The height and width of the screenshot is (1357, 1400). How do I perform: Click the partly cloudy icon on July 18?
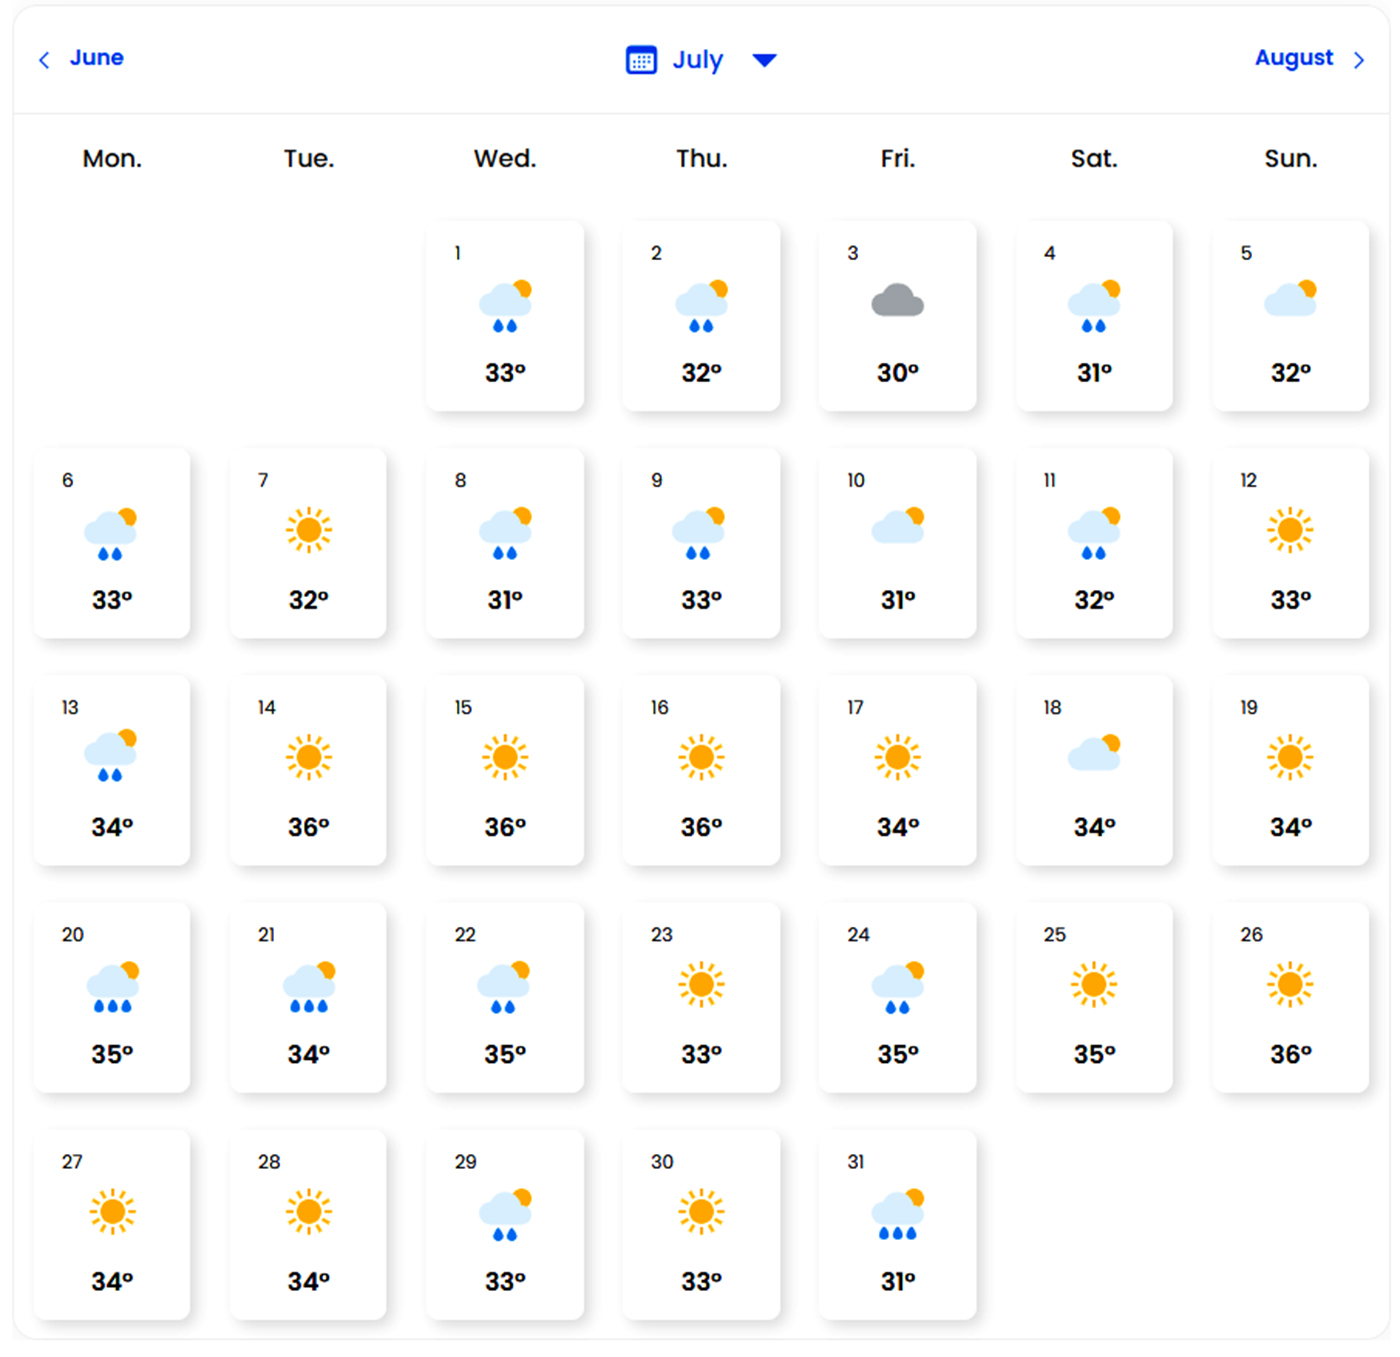tap(1094, 753)
